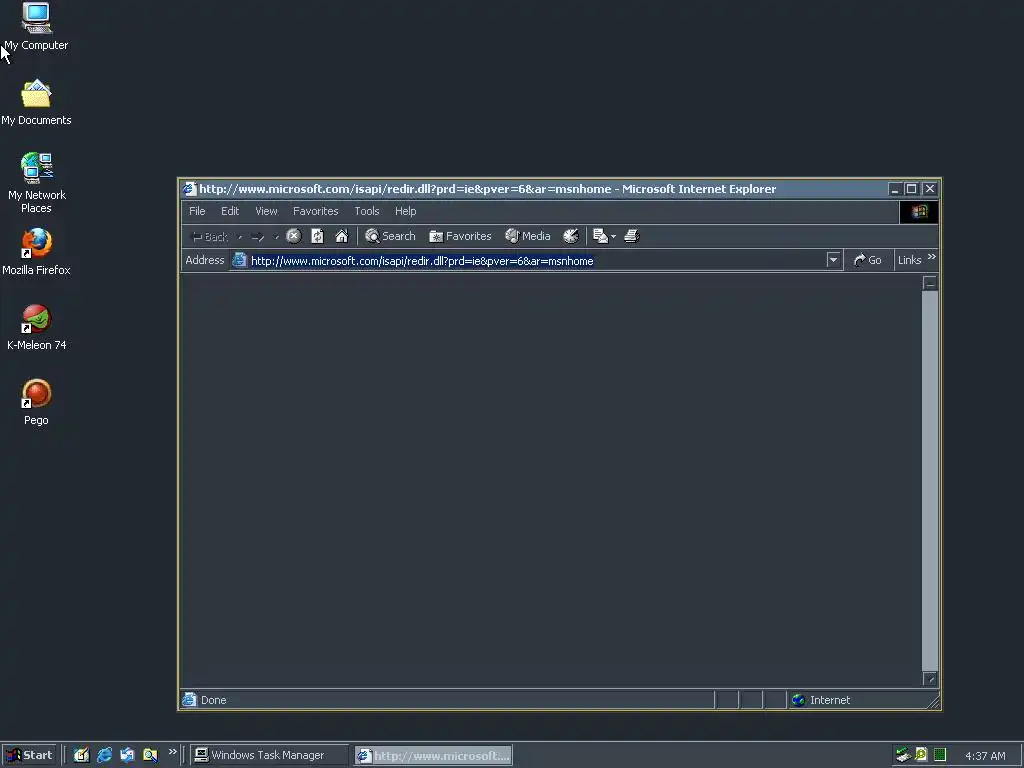Click the yellow magnifier tray icon
The image size is (1024, 768).
point(921,755)
